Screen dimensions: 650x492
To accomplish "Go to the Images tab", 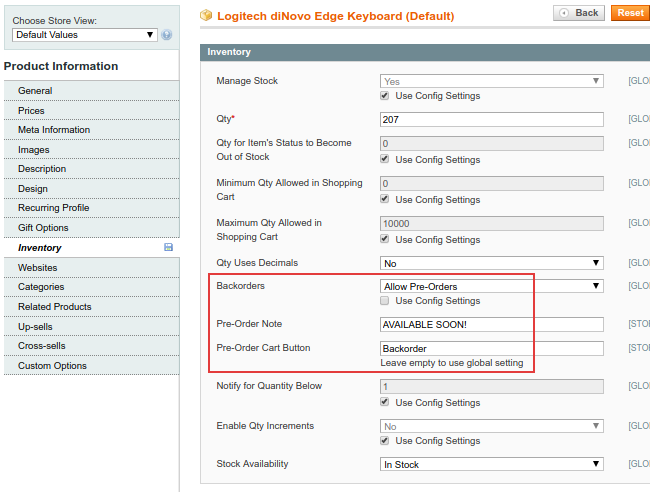I will 34,150.
